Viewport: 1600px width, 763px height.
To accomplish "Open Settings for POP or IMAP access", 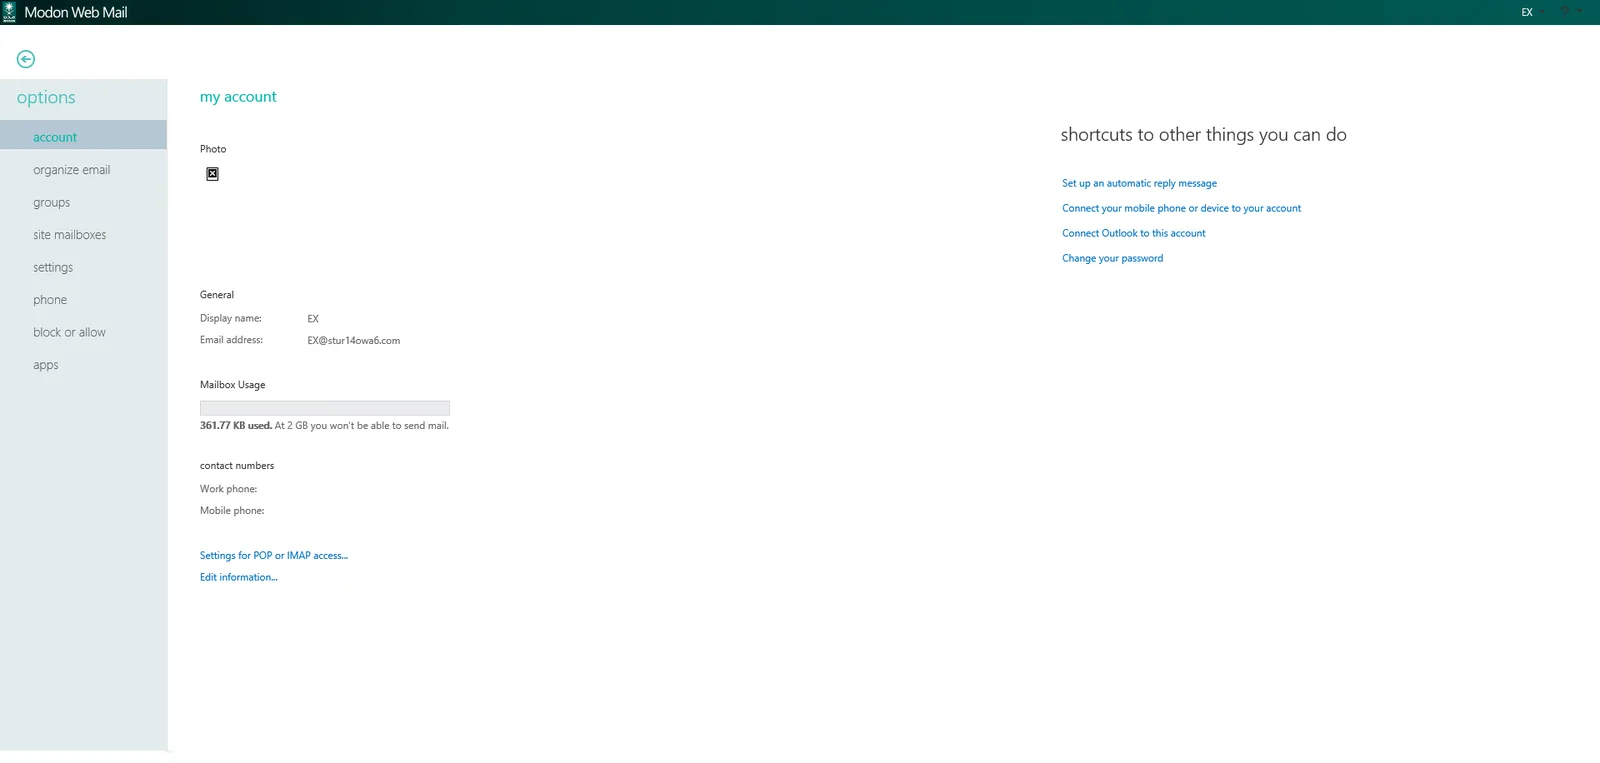I will (274, 555).
